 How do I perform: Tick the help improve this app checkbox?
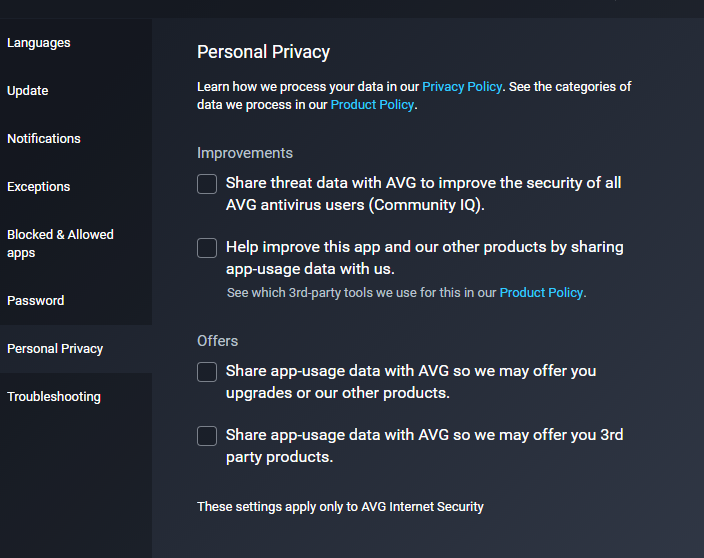[x=207, y=248]
